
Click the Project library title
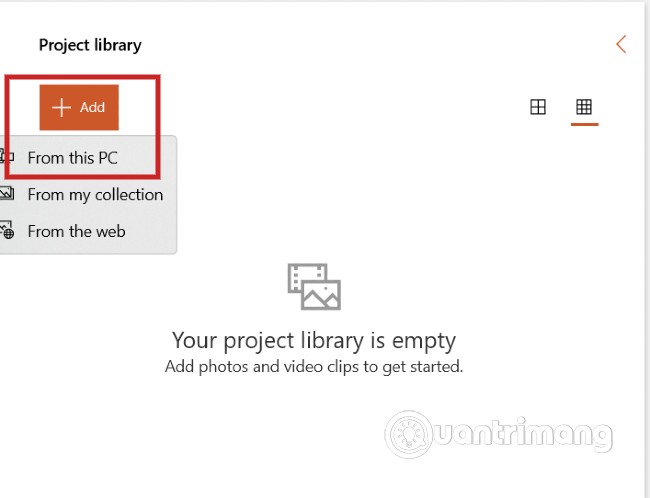coord(90,45)
